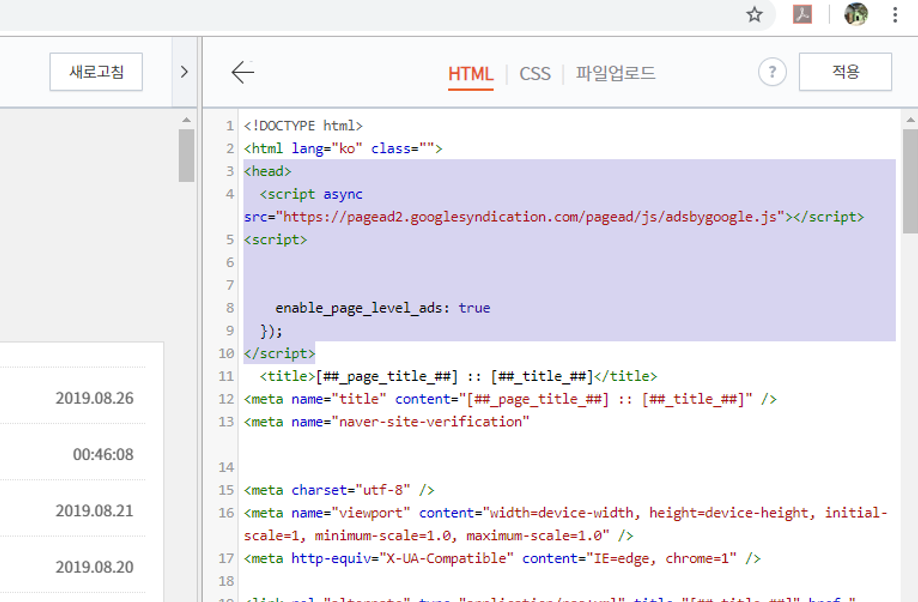Go back using the left arrow icon

pos(242,72)
